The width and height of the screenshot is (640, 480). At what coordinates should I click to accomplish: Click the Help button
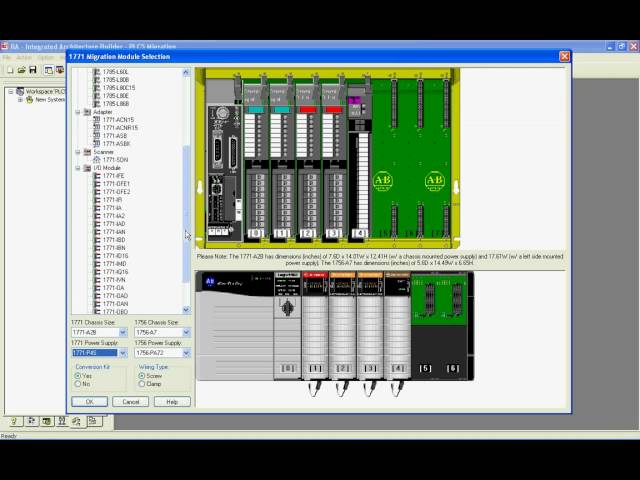coord(172,402)
